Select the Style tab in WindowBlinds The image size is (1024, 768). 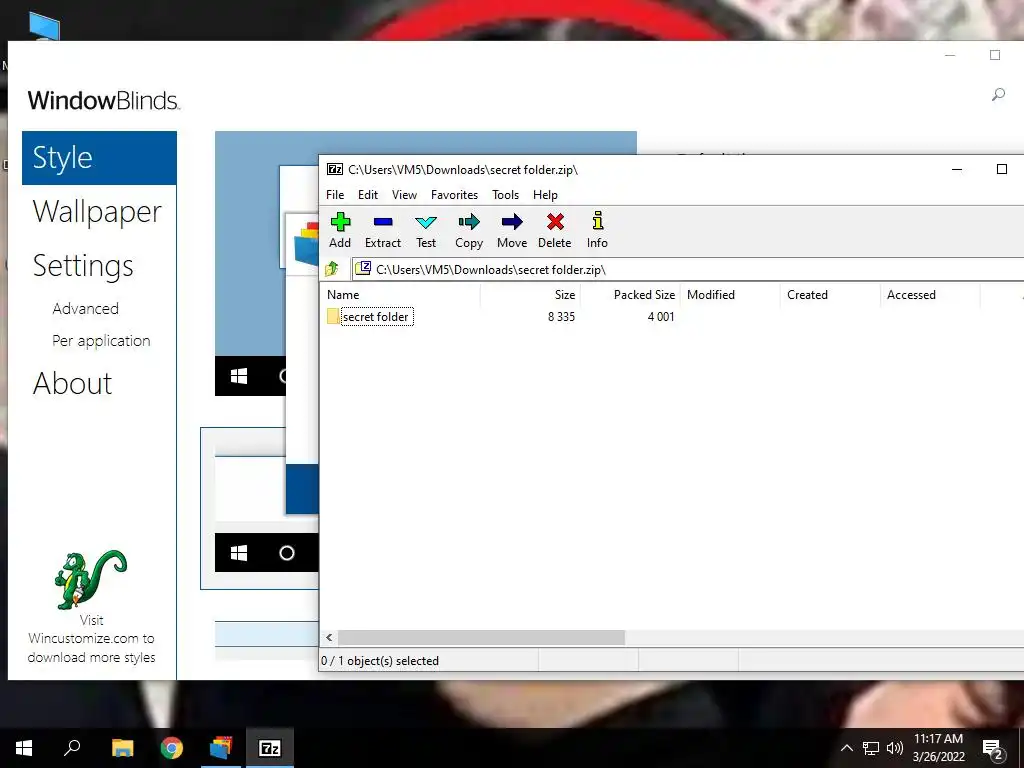[99, 158]
